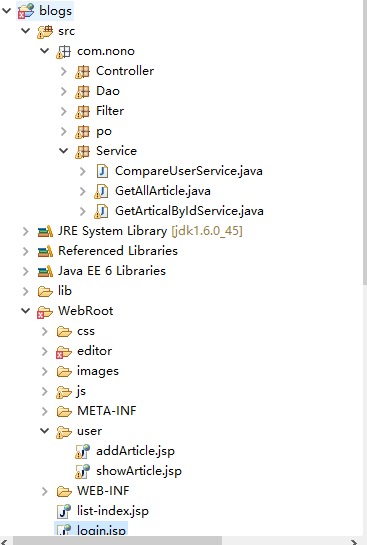Image resolution: width=367 pixels, height=545 pixels.
Task: Expand the Java EE 6 Libraries node
Action: pos(26,271)
